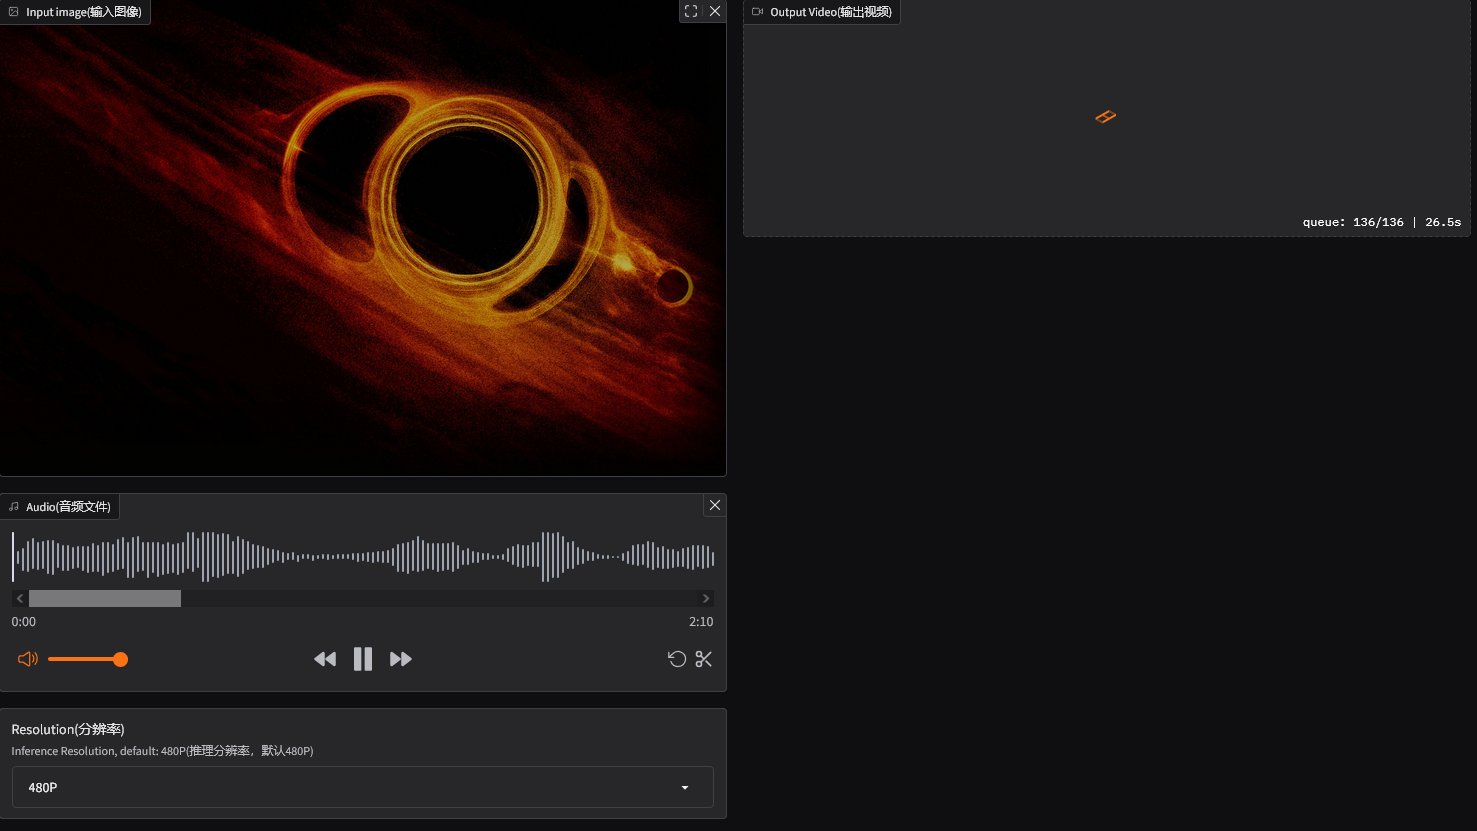
Task: Fast-forward the audio playback
Action: 401,659
